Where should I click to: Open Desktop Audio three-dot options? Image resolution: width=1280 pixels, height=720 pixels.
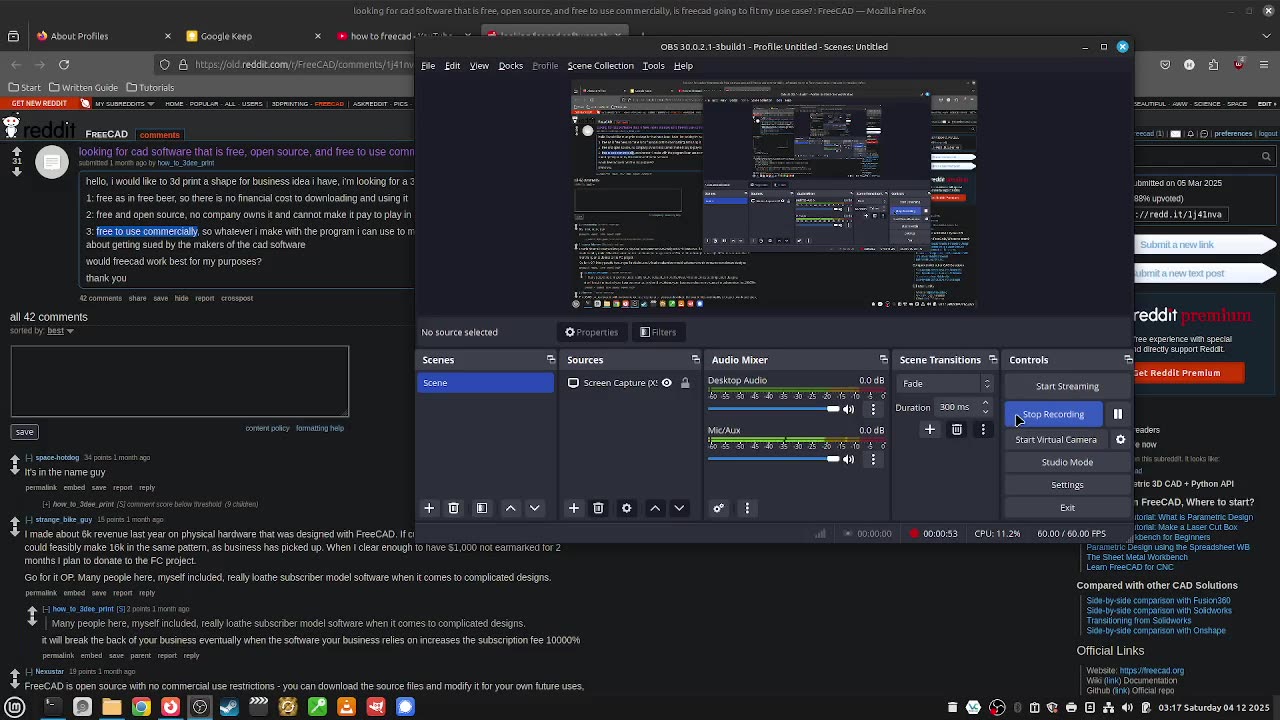(873, 409)
